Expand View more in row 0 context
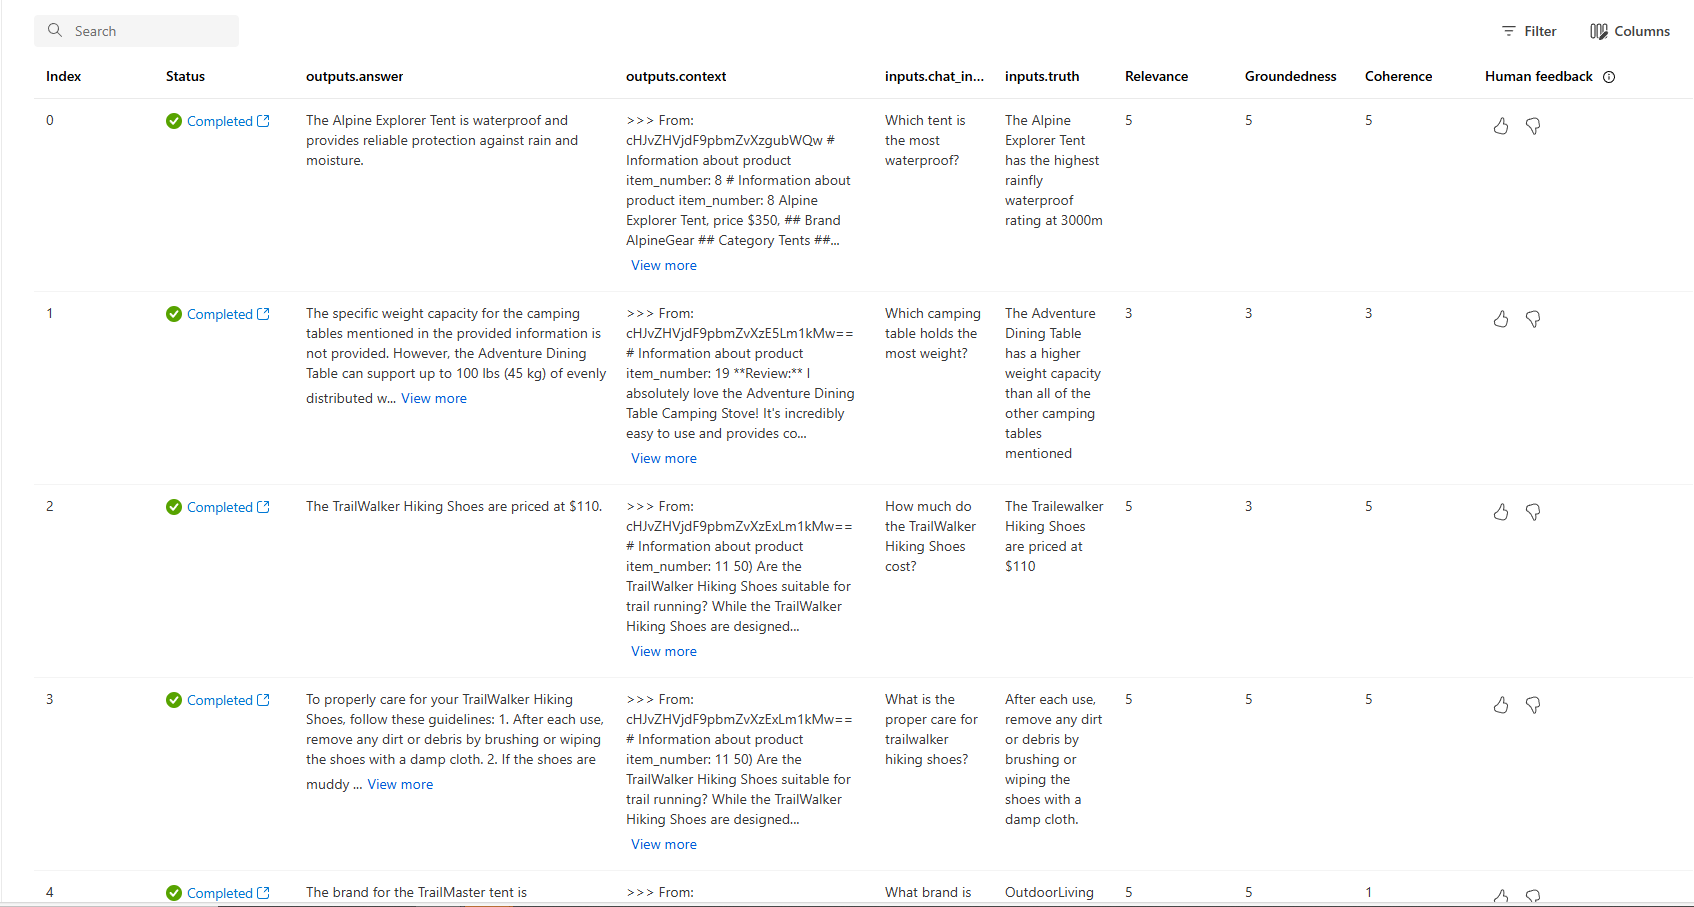 click(664, 265)
